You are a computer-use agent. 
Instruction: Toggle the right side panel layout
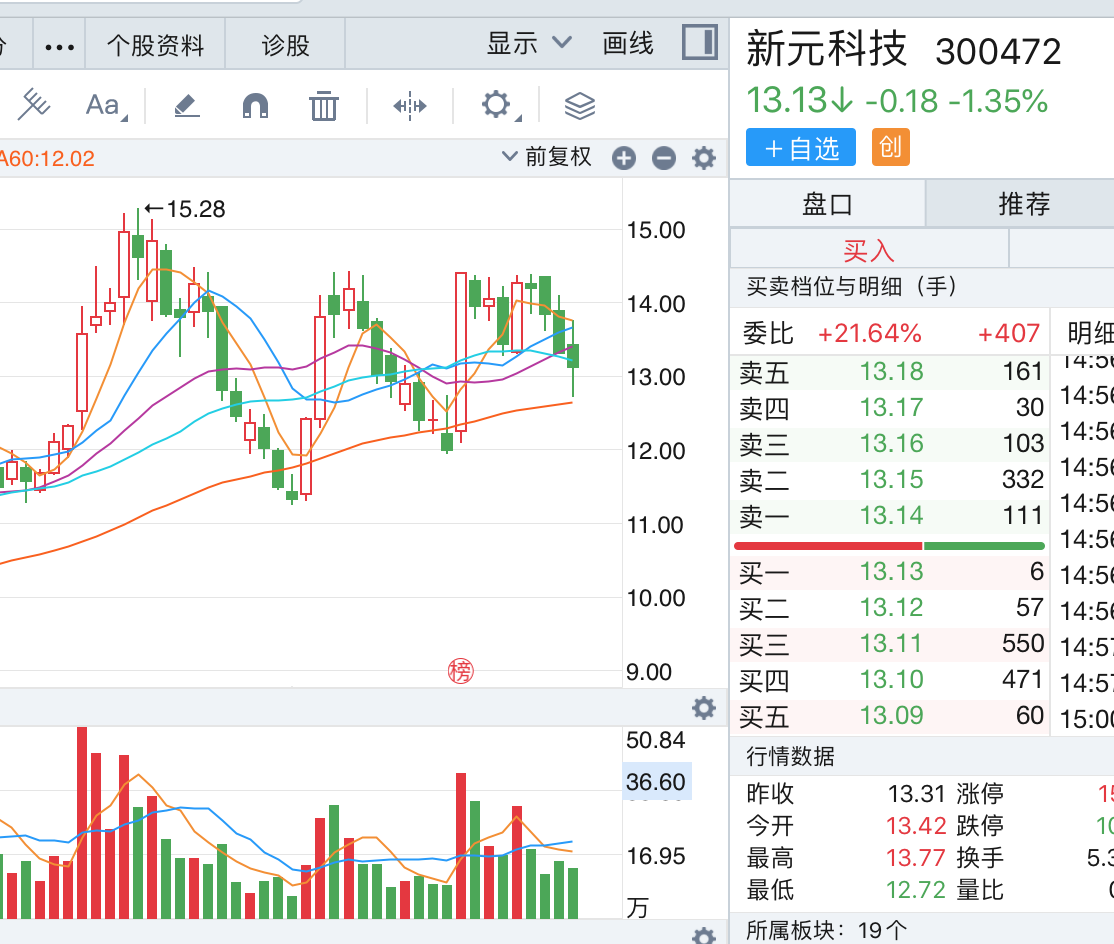pyautogui.click(x=699, y=43)
